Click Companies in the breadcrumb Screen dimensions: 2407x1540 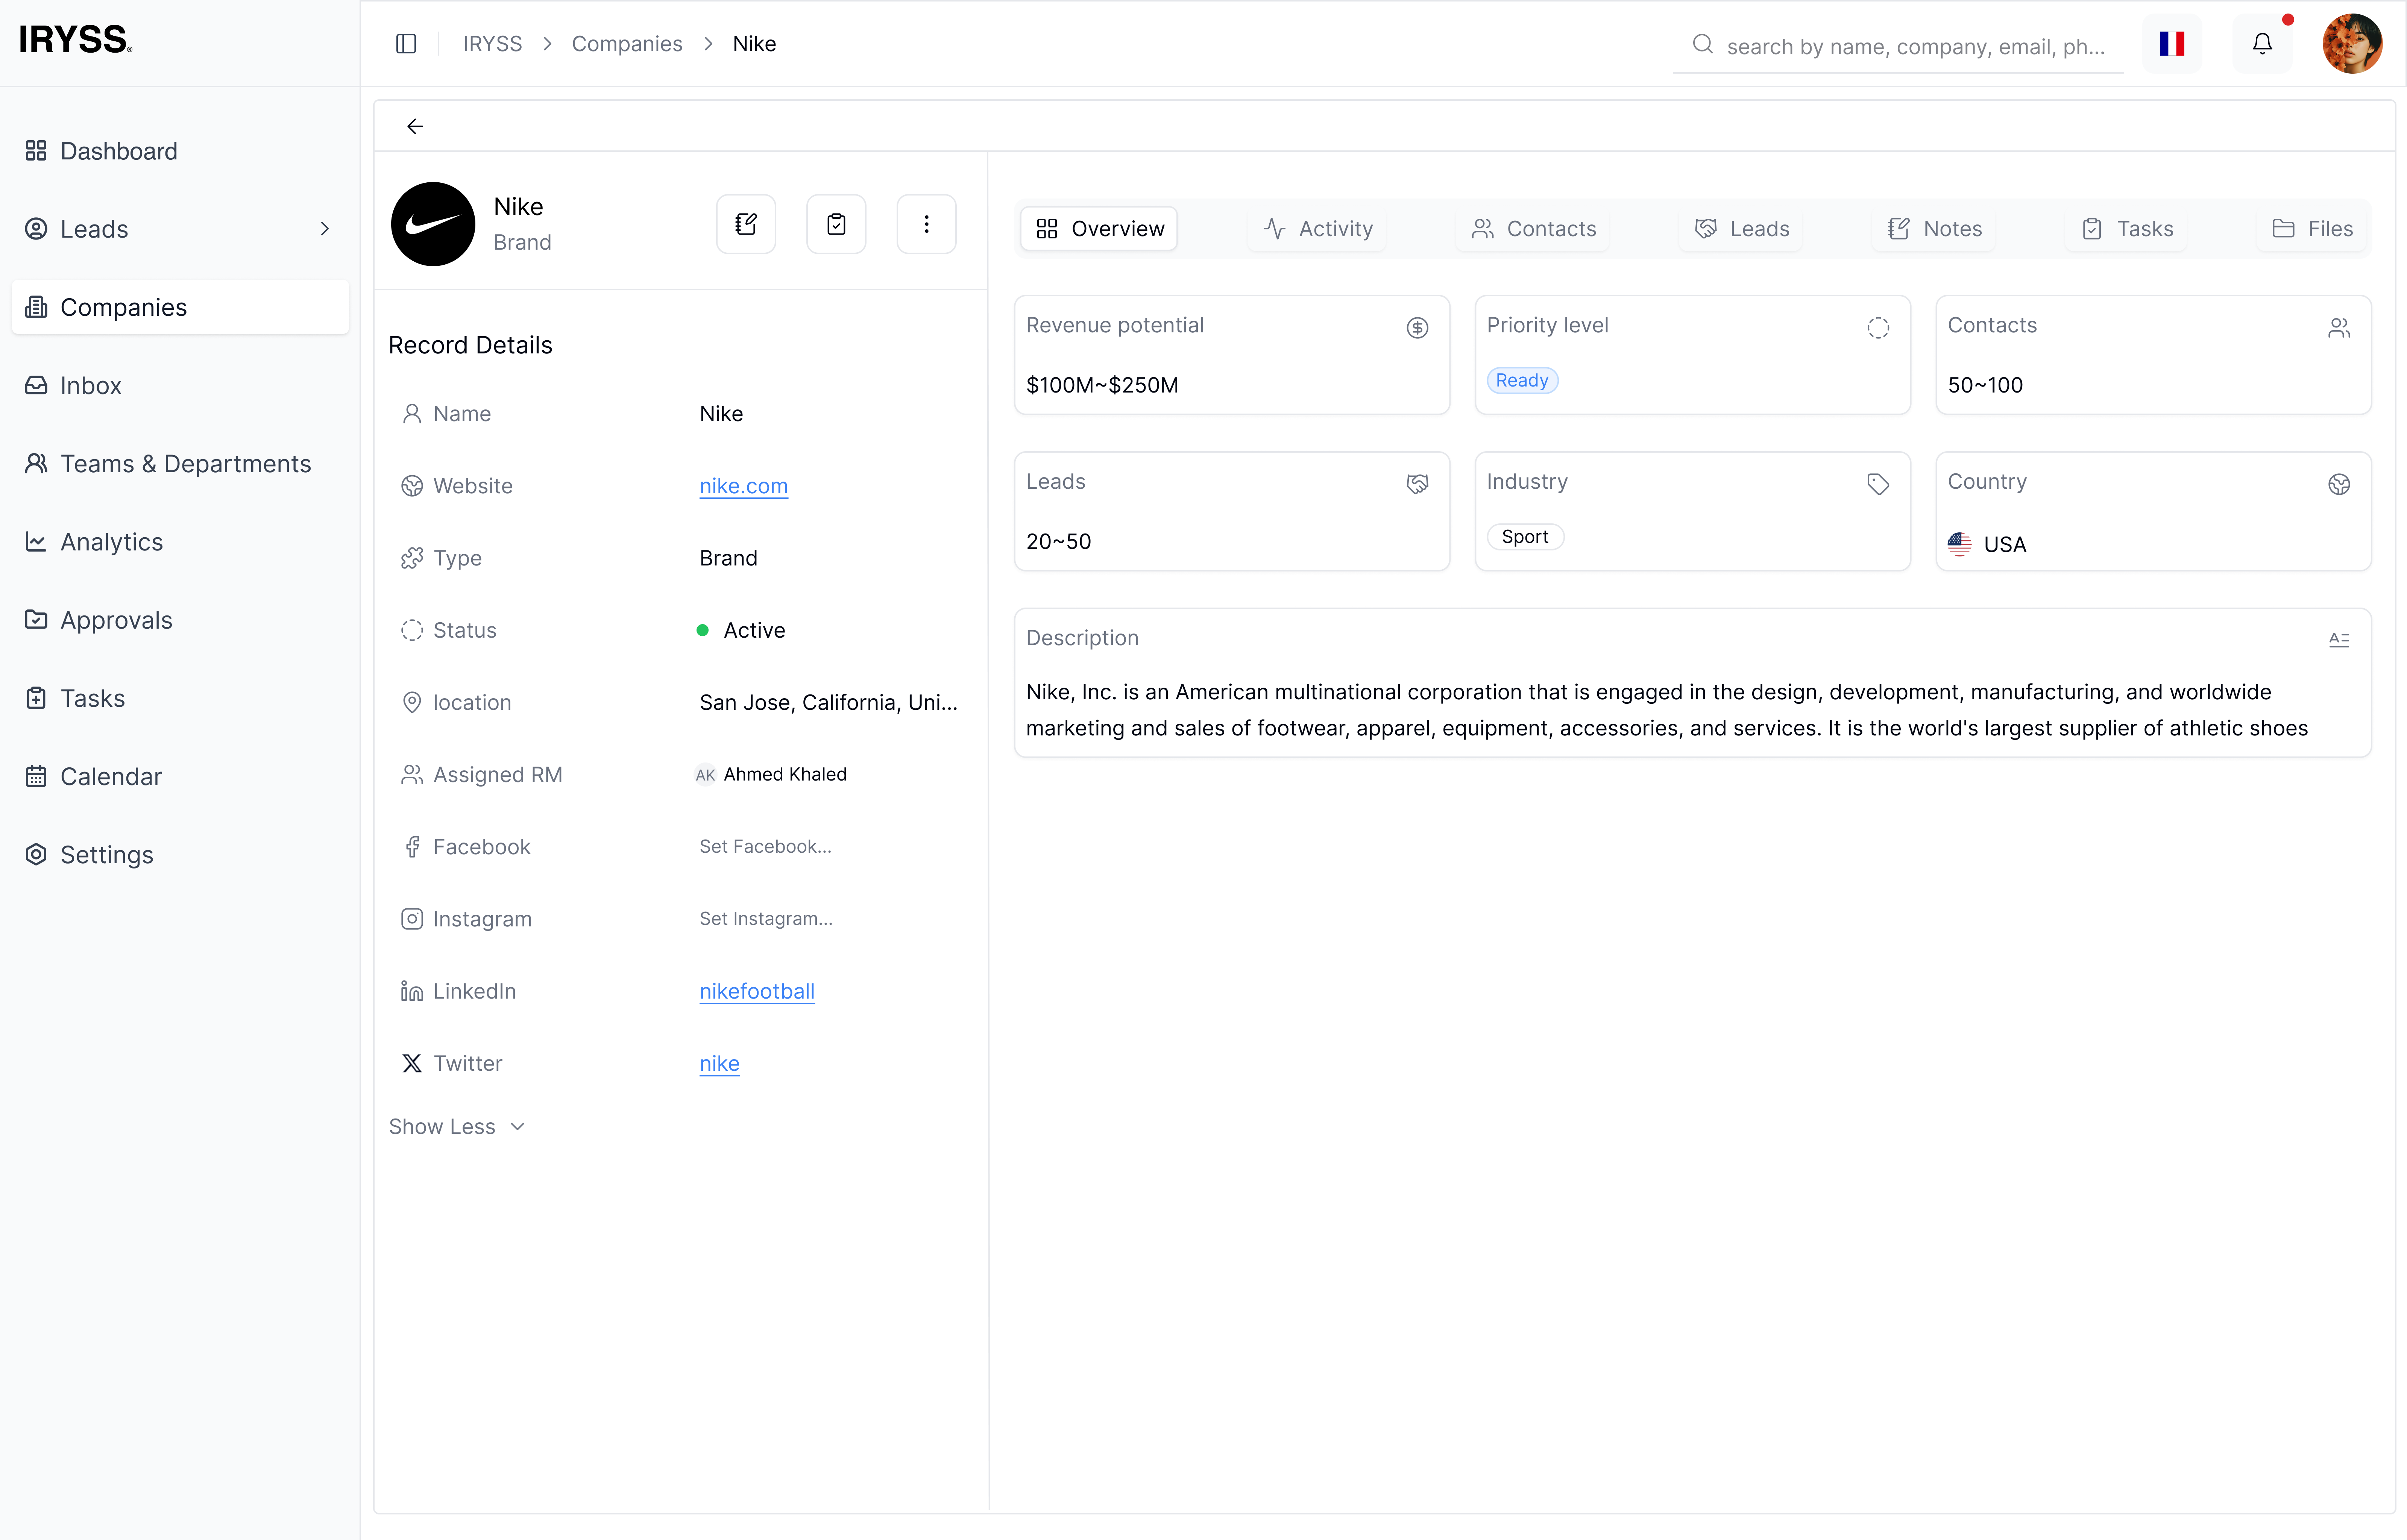click(627, 44)
